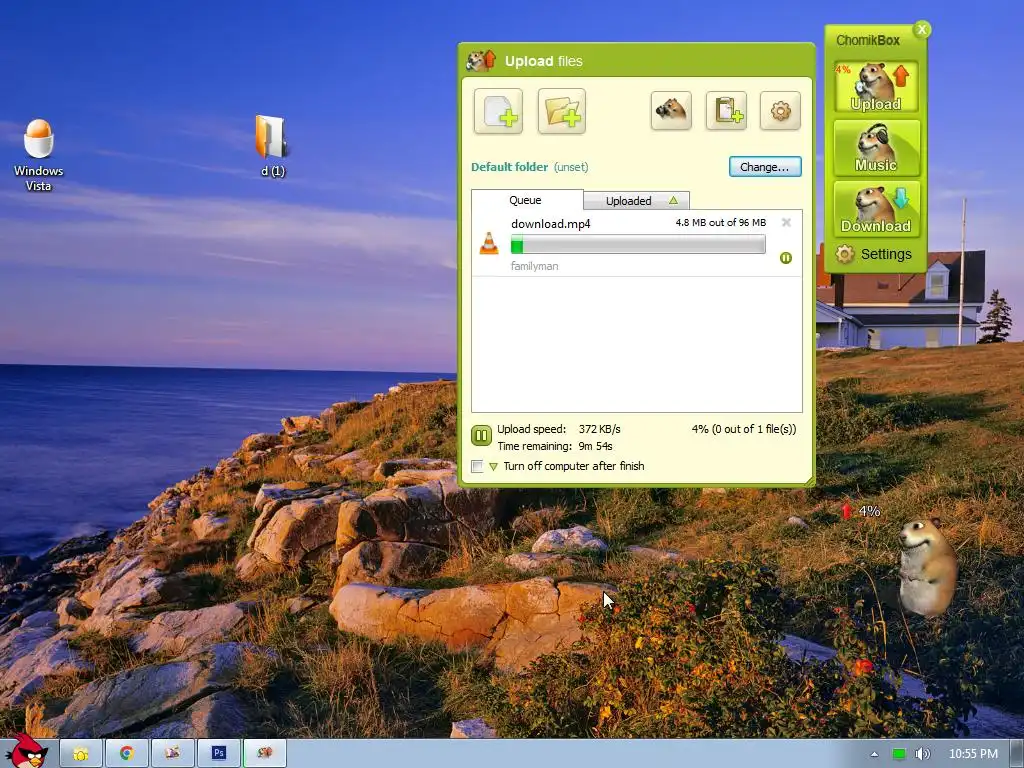The width and height of the screenshot is (1024, 768).
Task: Open Music in ChomikBox panel
Action: tap(876, 148)
